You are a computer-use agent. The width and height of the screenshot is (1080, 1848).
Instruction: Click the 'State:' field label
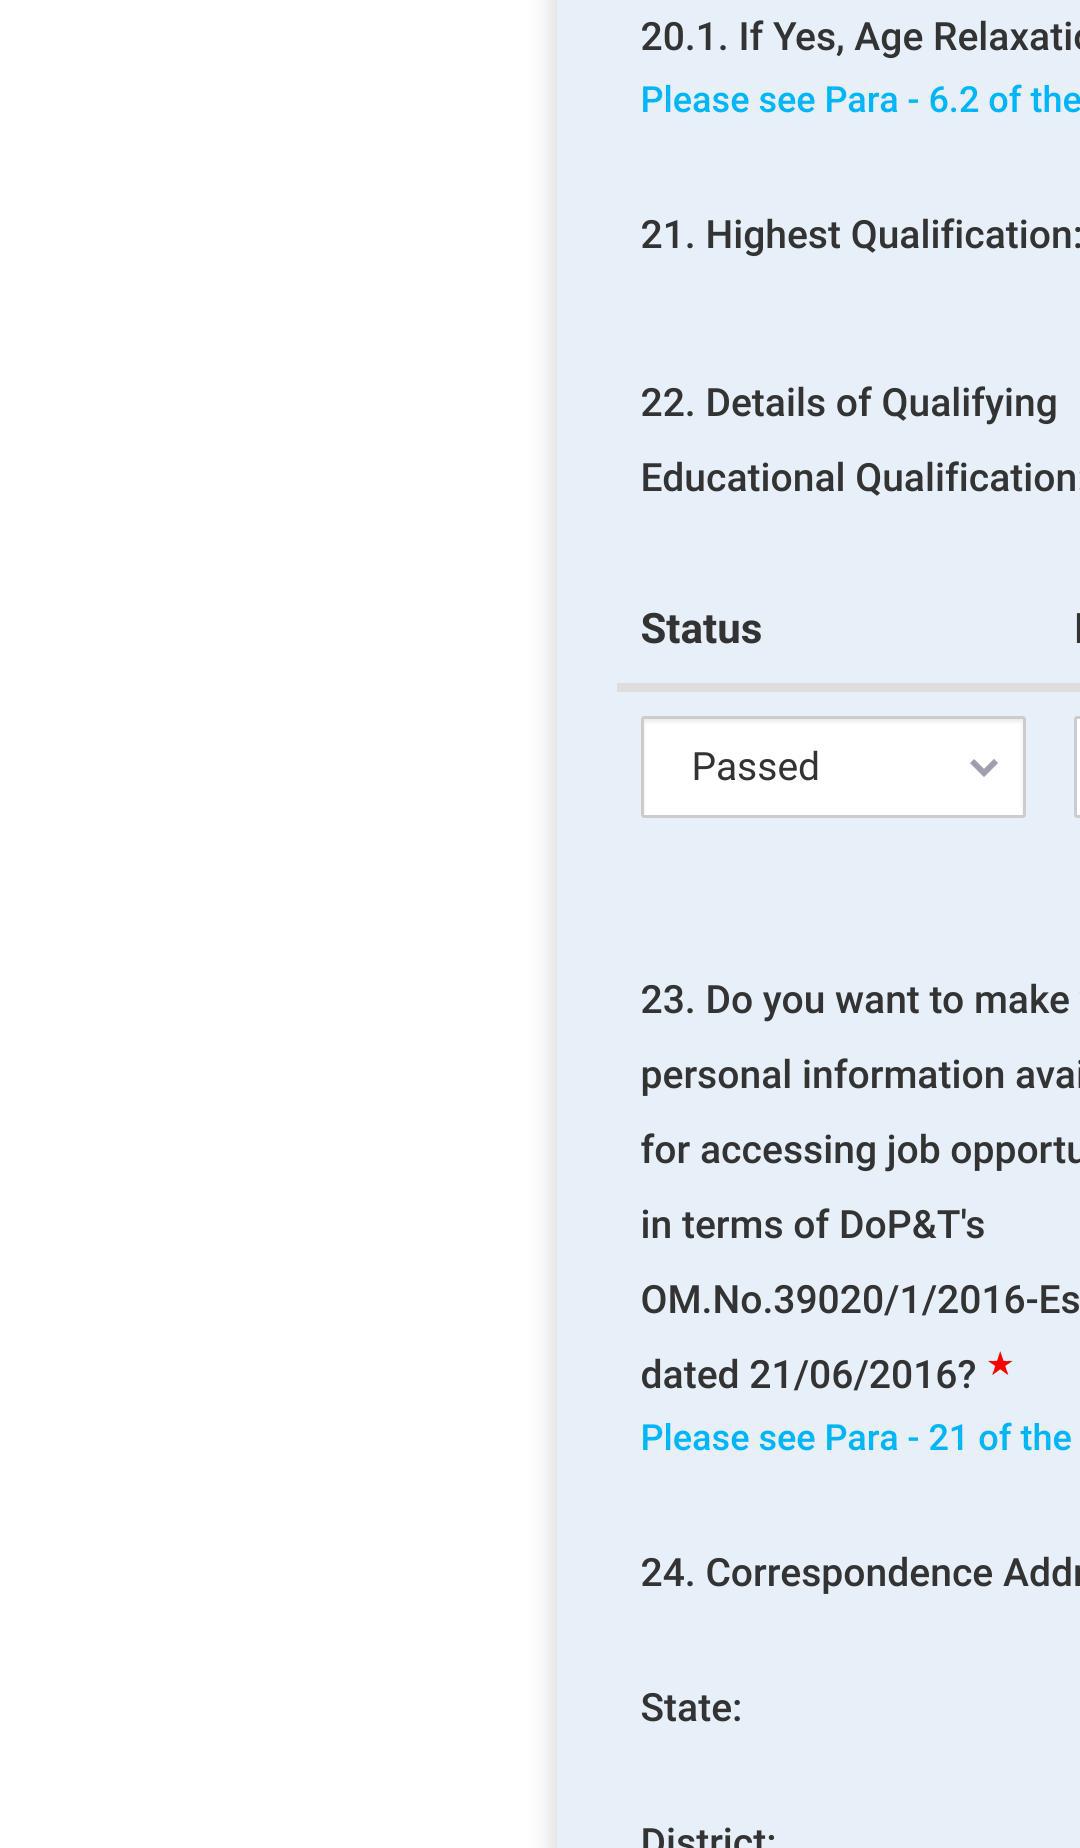tap(691, 1708)
